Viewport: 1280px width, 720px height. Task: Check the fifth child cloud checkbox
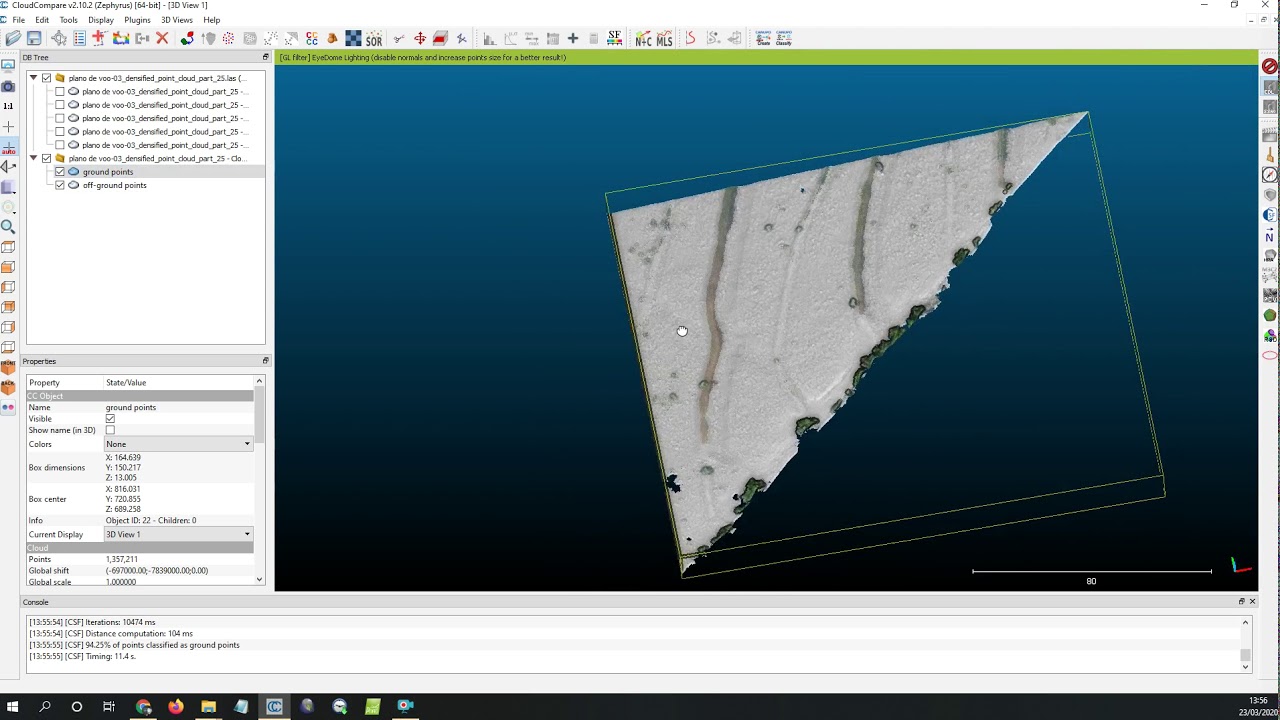click(x=60, y=145)
